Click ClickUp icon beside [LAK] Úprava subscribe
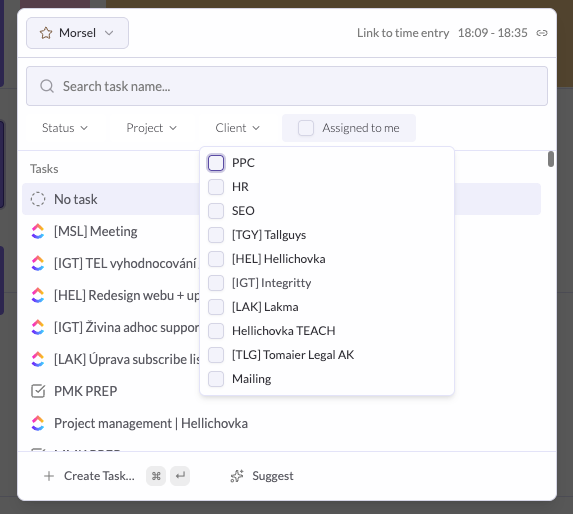Screen dimensions: 573x514 tap(38, 359)
